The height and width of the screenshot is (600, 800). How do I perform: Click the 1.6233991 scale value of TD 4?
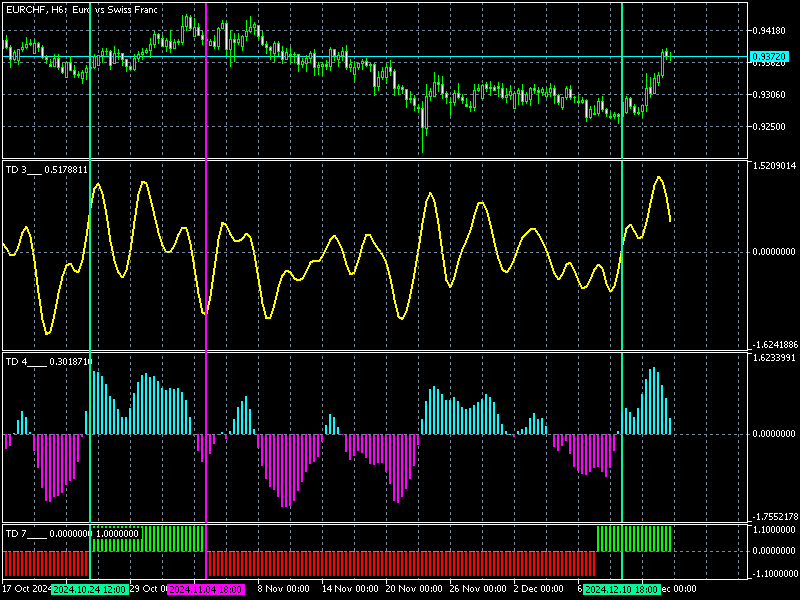pos(774,358)
